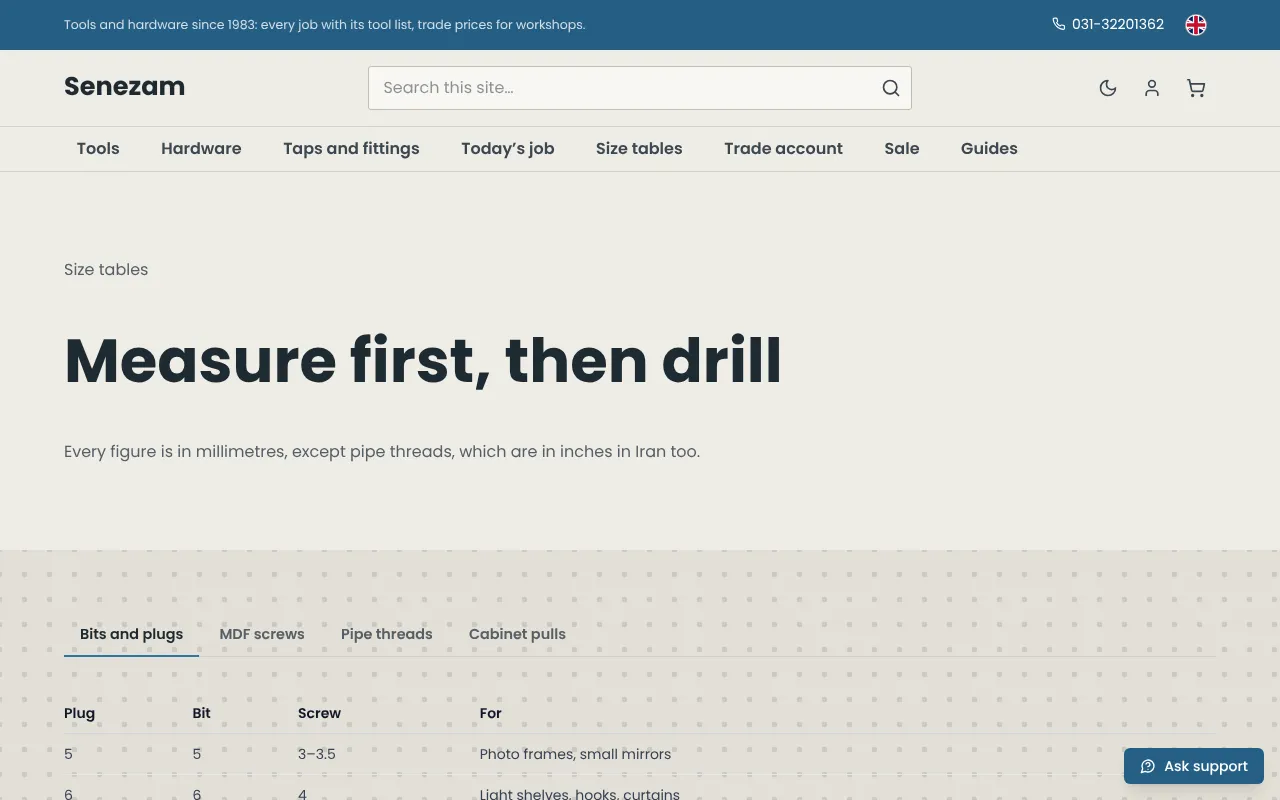Open the shopping cart icon
1280x800 pixels.
coord(1196,88)
